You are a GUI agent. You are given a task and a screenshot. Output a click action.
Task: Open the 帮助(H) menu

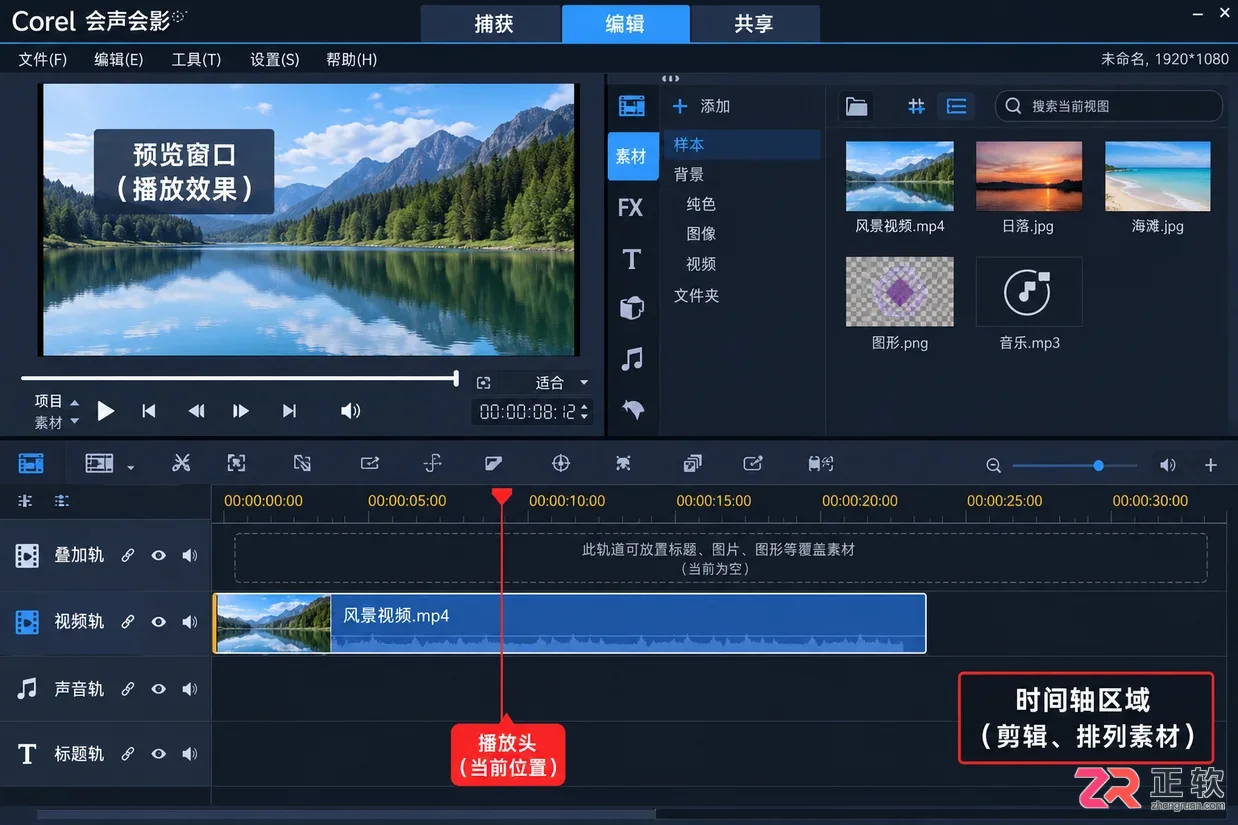click(351, 59)
